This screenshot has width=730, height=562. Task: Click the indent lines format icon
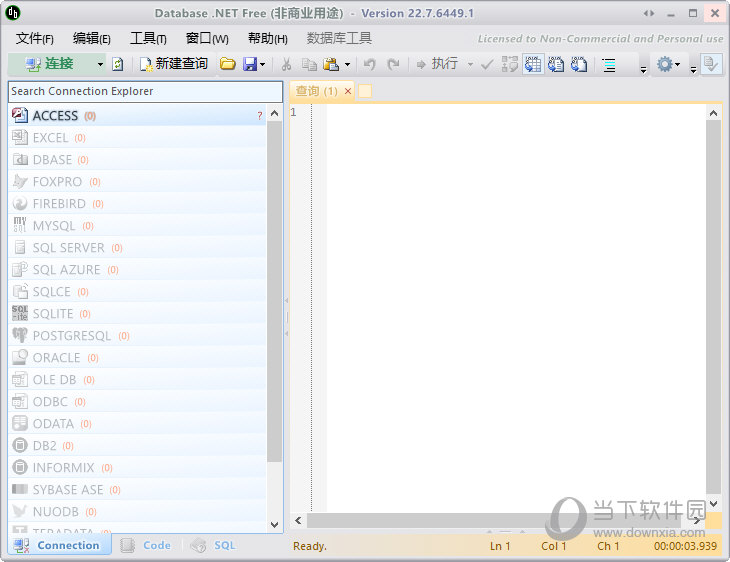(x=609, y=65)
